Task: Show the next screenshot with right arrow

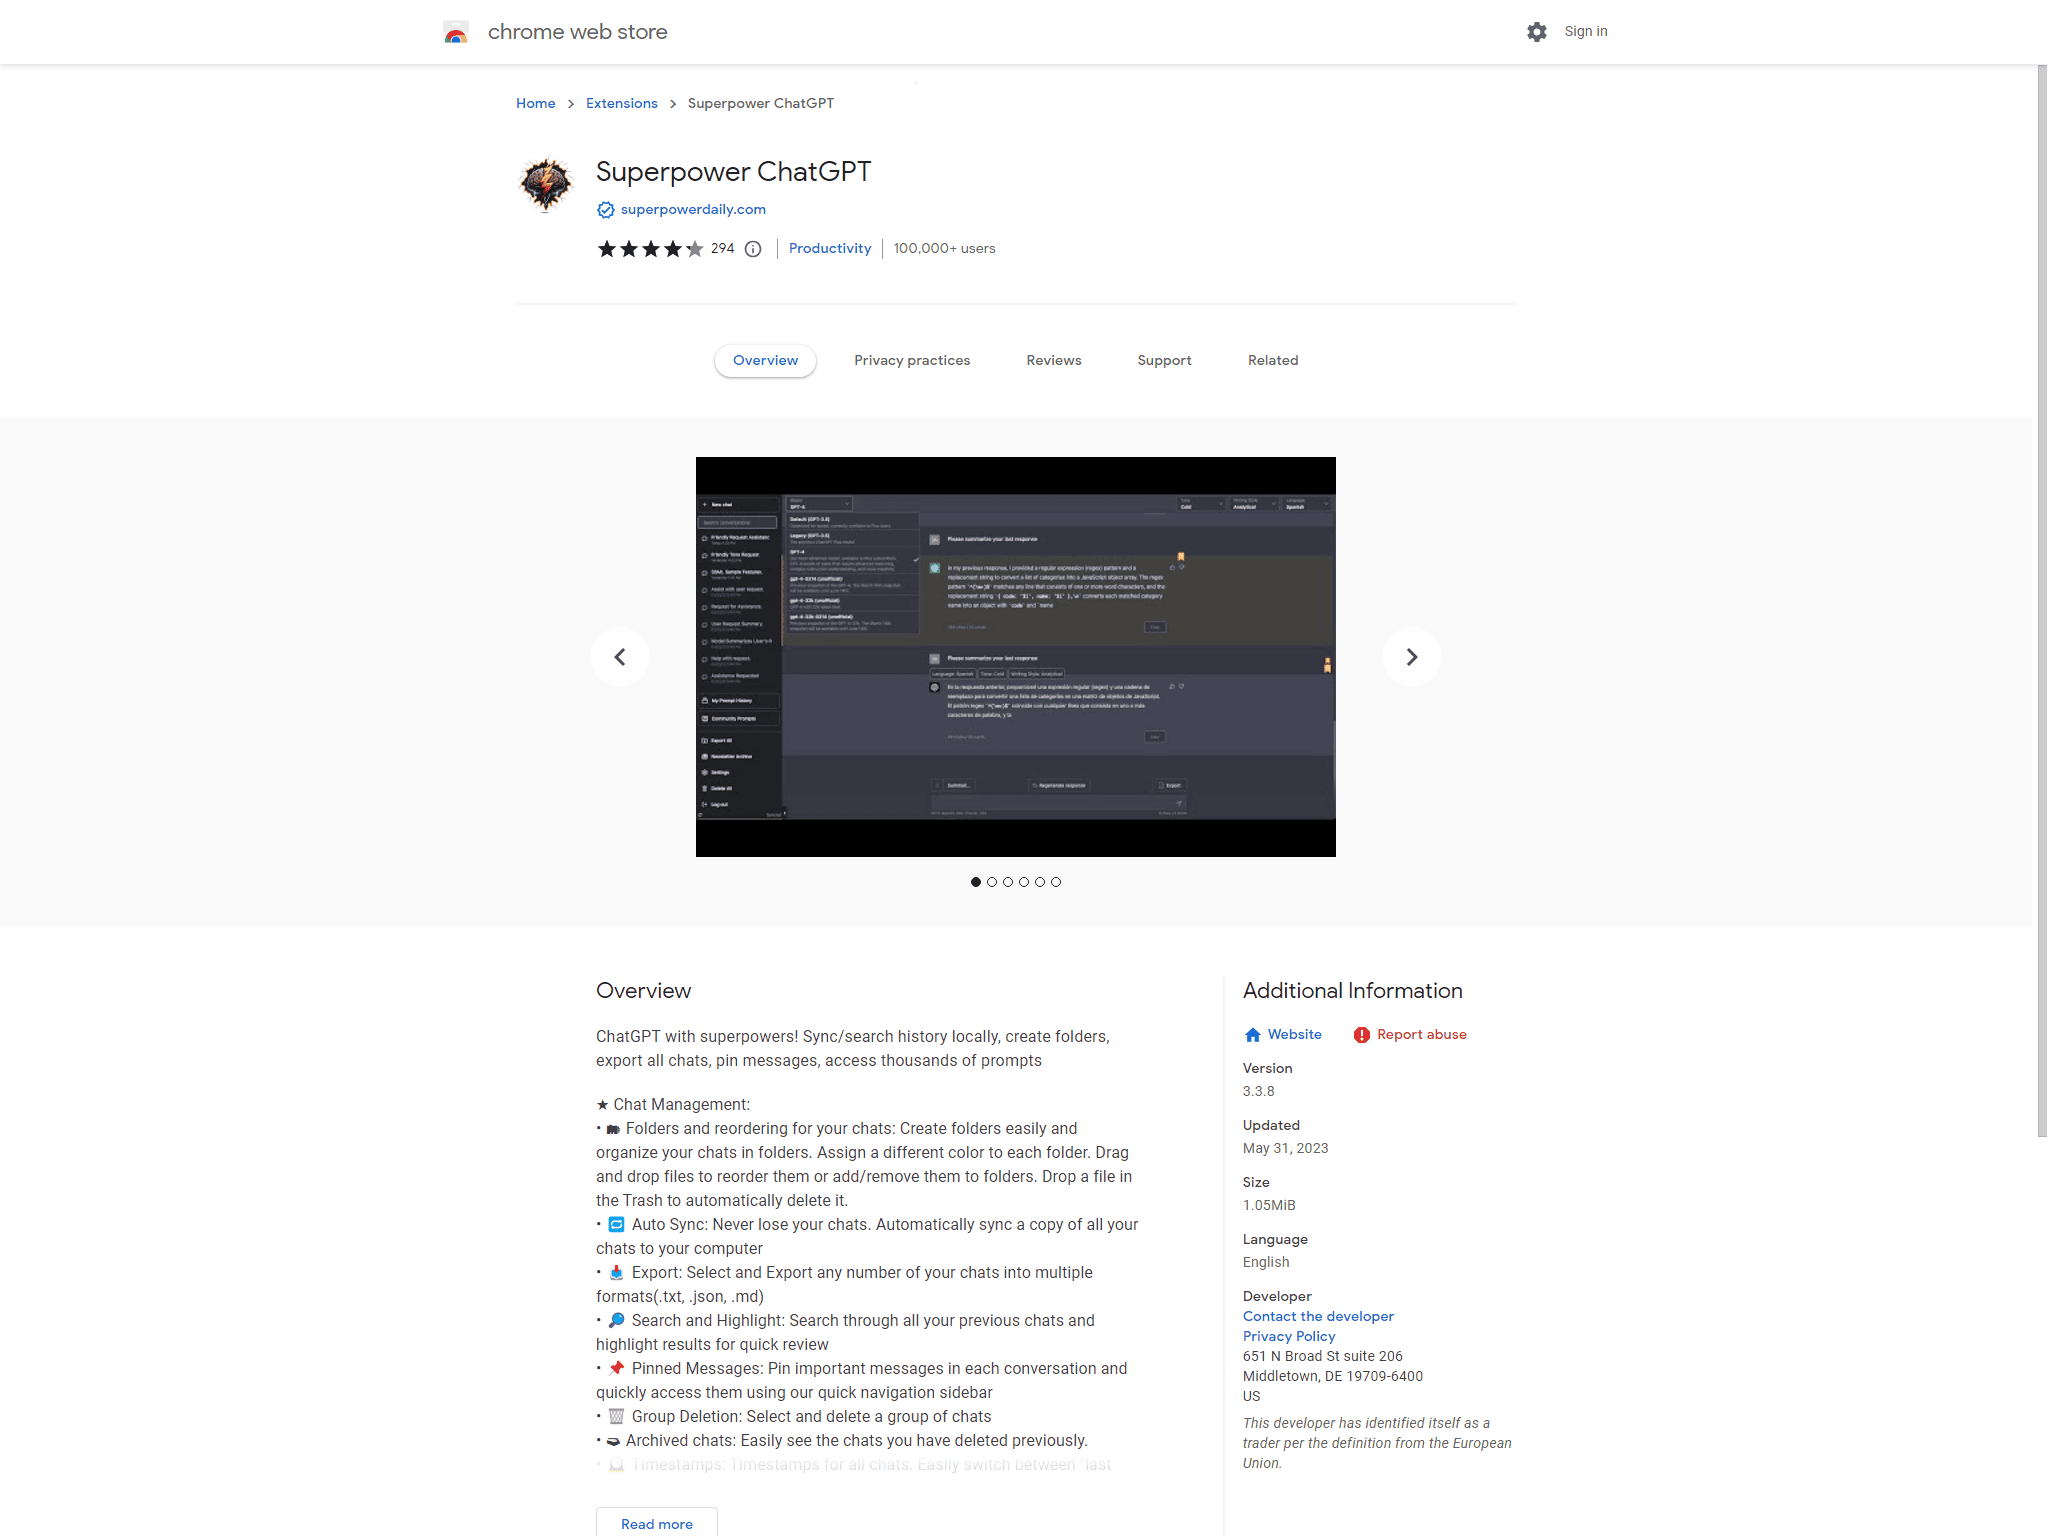Action: click(x=1412, y=657)
